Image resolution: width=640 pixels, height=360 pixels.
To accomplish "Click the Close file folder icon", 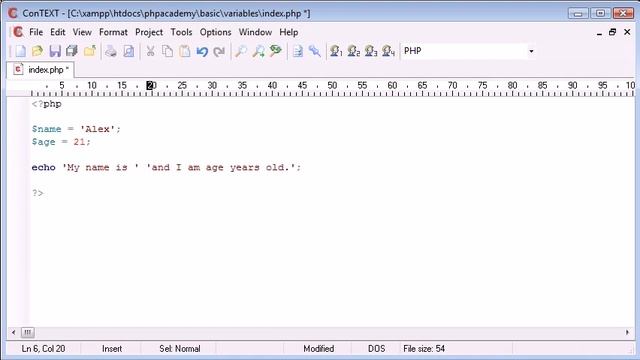I will (x=89, y=51).
